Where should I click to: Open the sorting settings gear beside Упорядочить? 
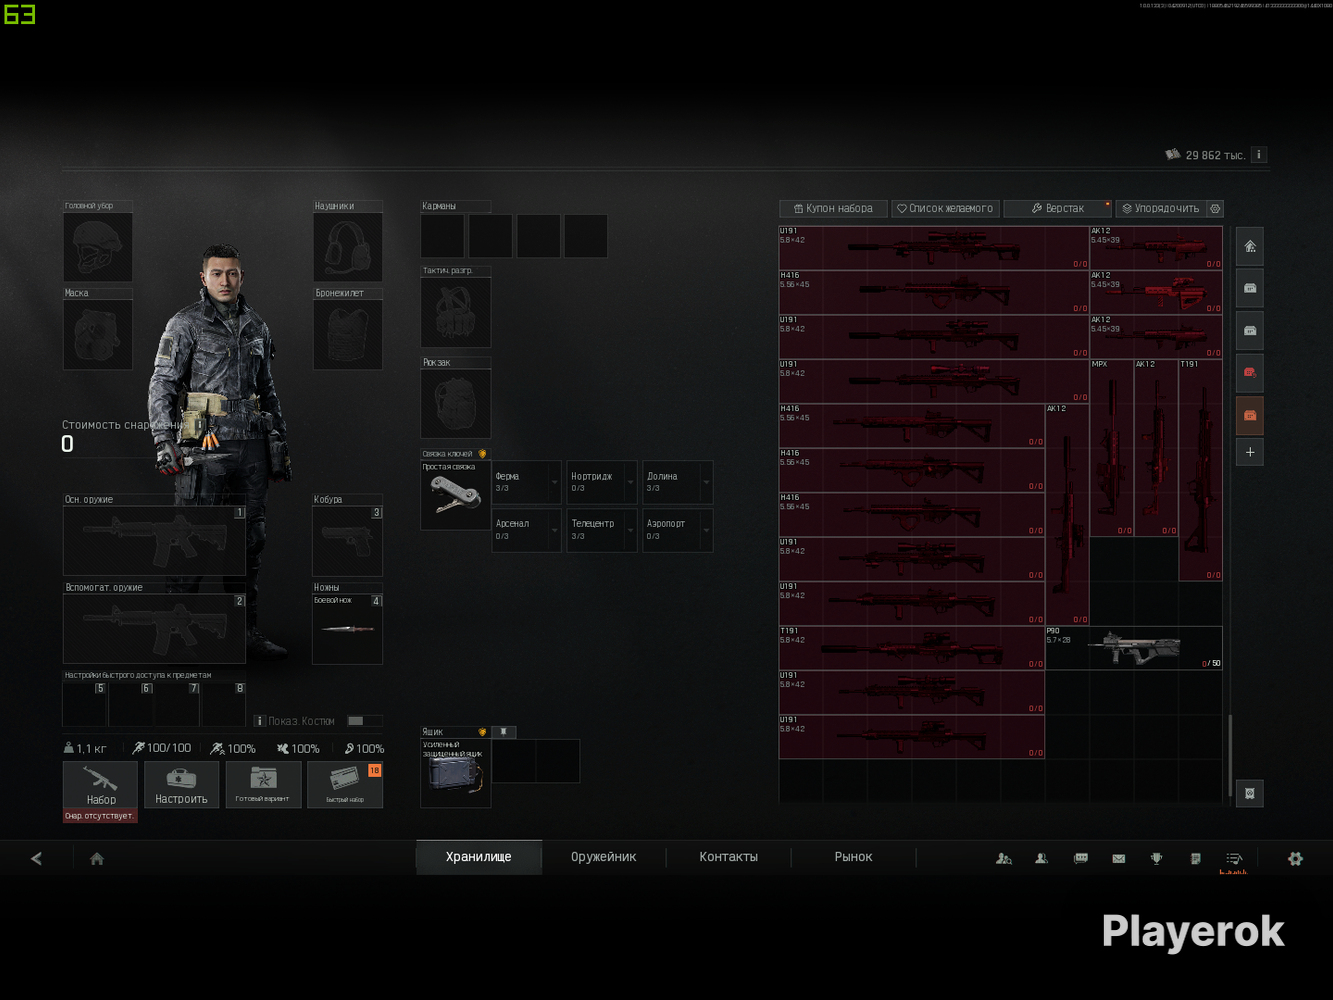click(1215, 208)
